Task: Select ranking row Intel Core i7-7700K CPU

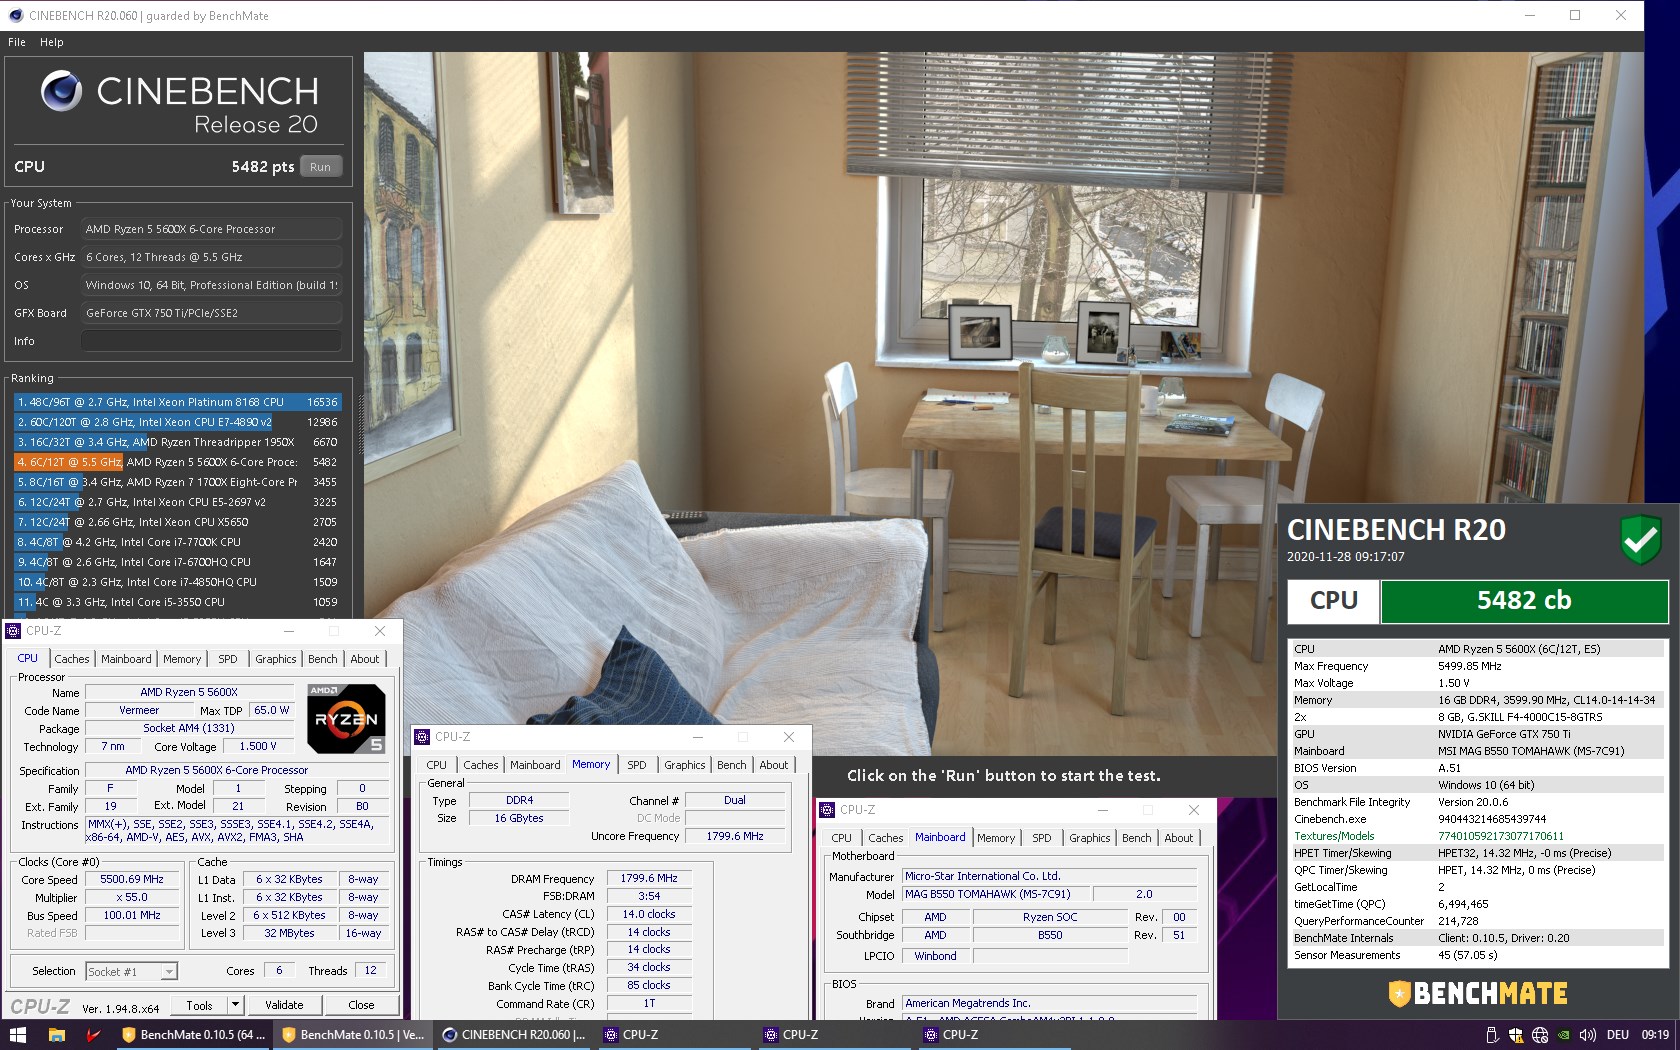Action: click(177, 542)
